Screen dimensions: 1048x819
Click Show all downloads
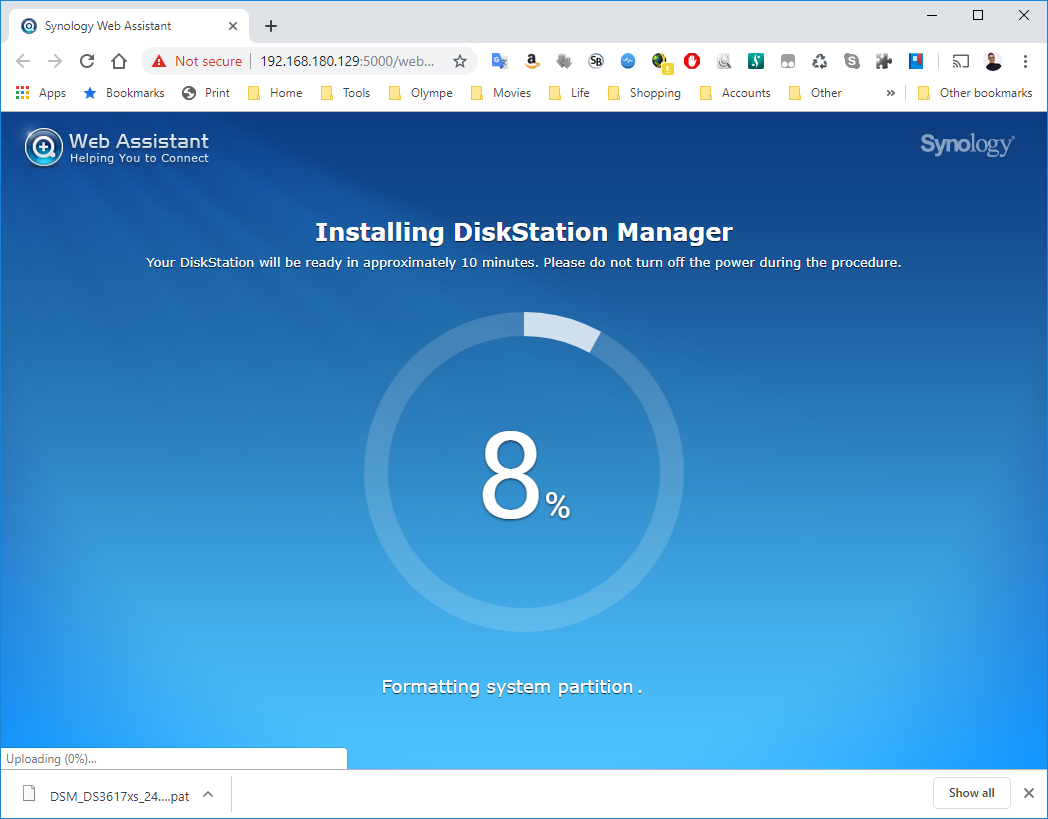coord(971,793)
